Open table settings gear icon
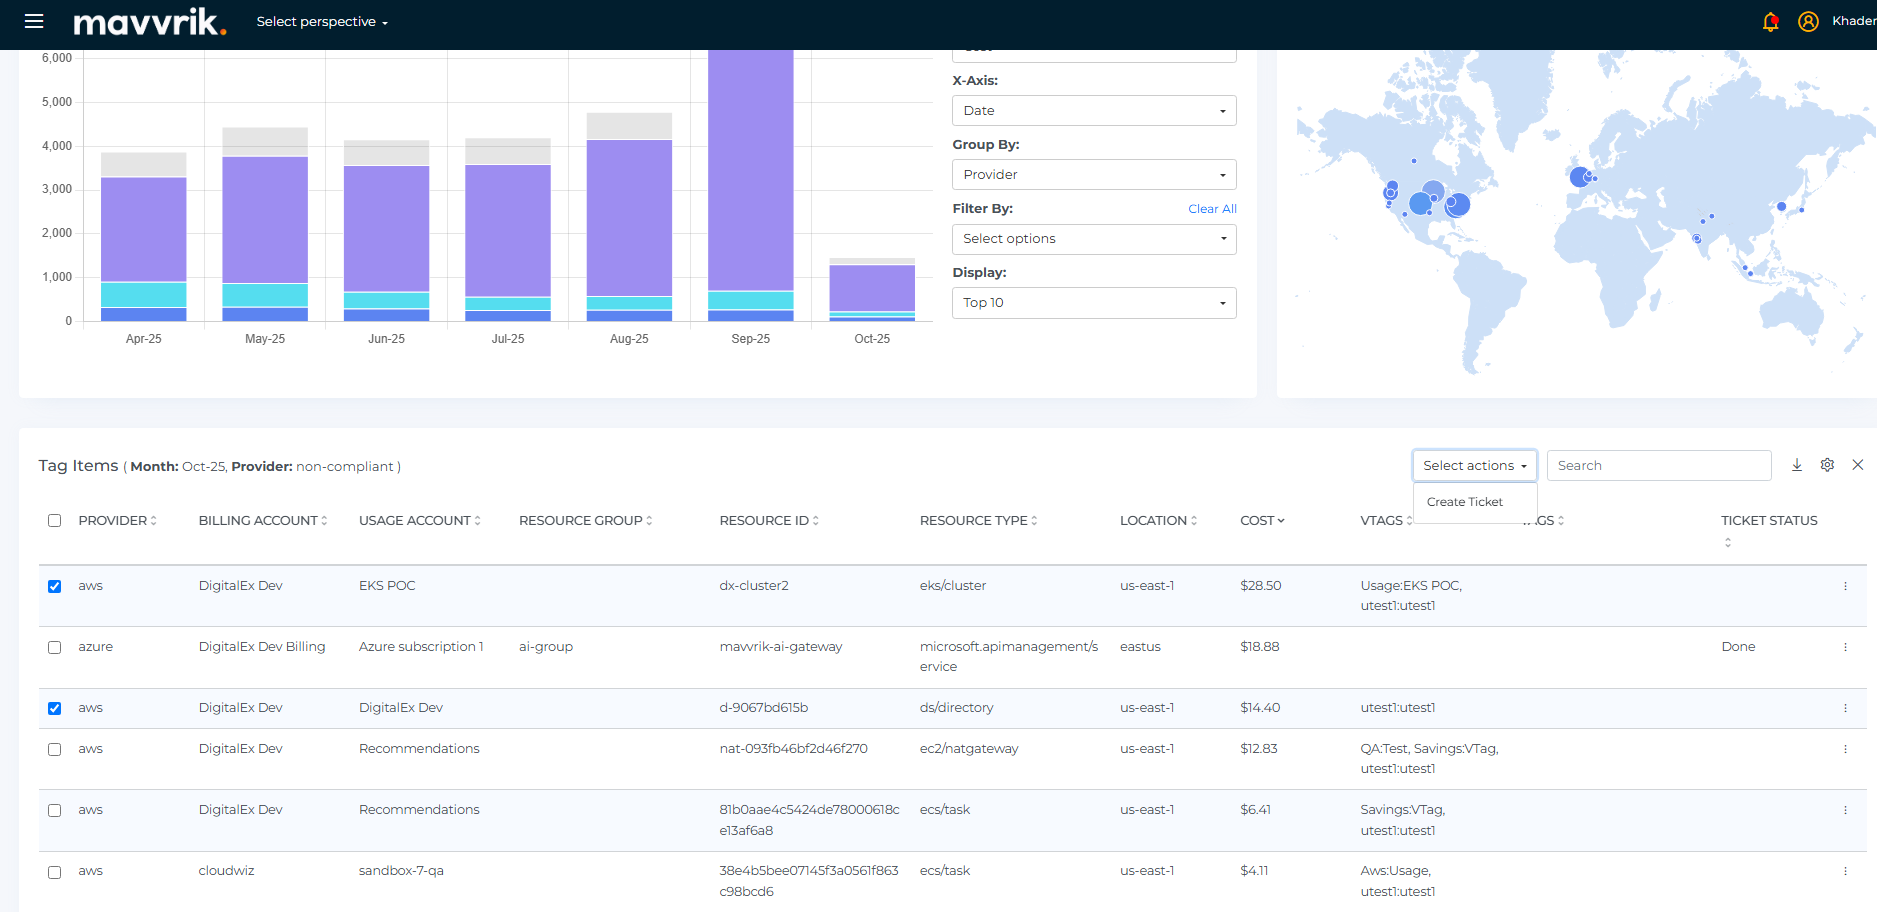 tap(1827, 465)
